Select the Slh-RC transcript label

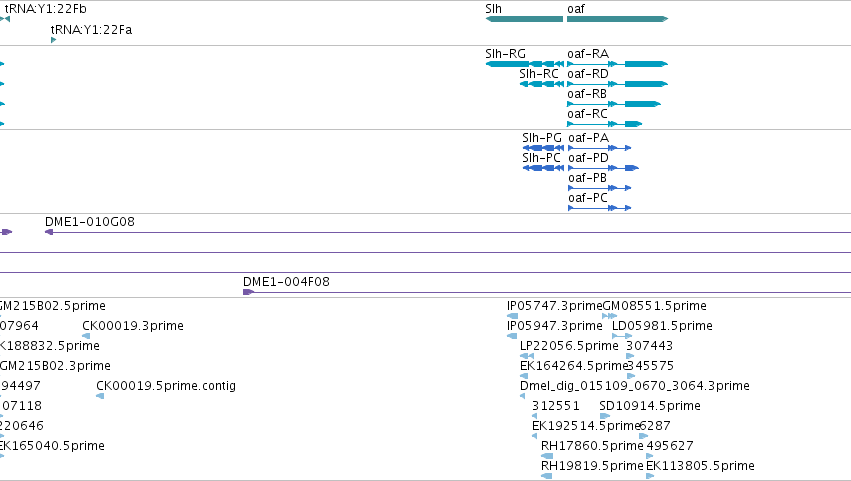[539, 74]
